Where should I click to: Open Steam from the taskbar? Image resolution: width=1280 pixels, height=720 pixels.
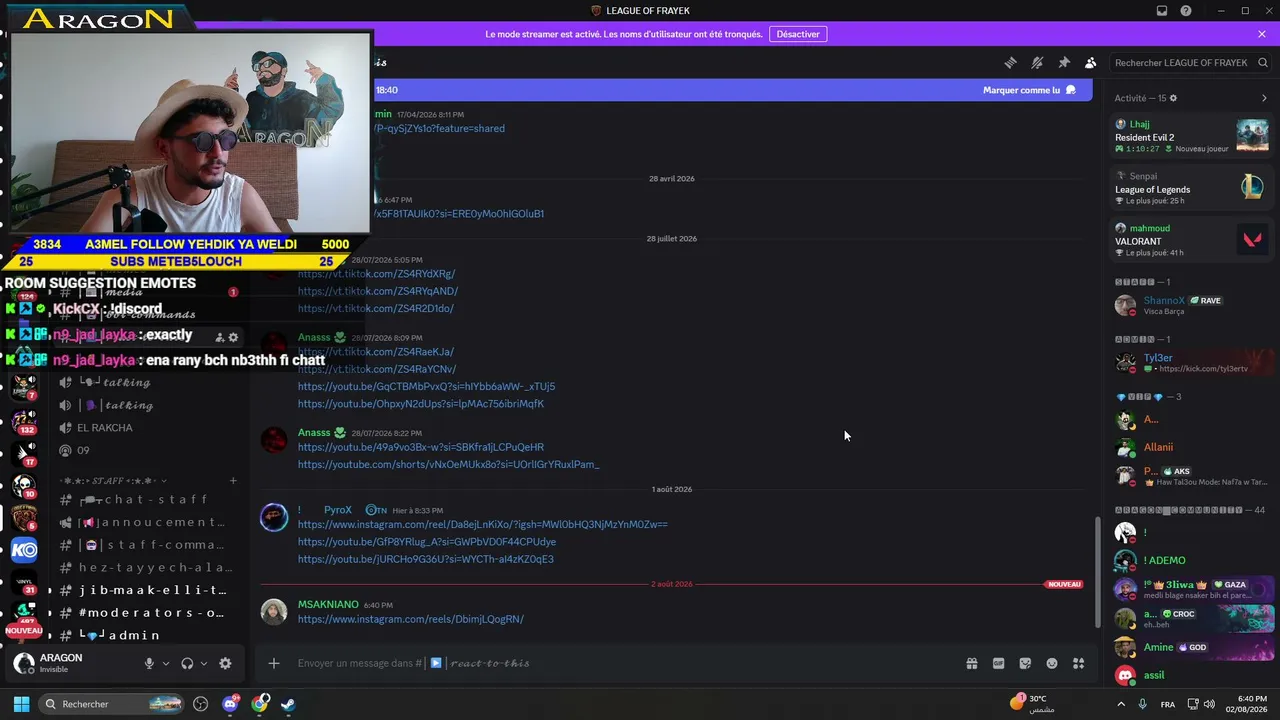(288, 704)
